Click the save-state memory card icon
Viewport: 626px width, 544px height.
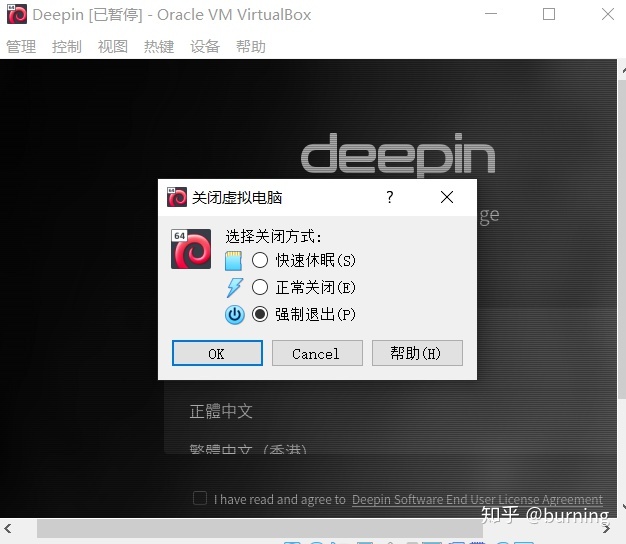click(x=234, y=261)
